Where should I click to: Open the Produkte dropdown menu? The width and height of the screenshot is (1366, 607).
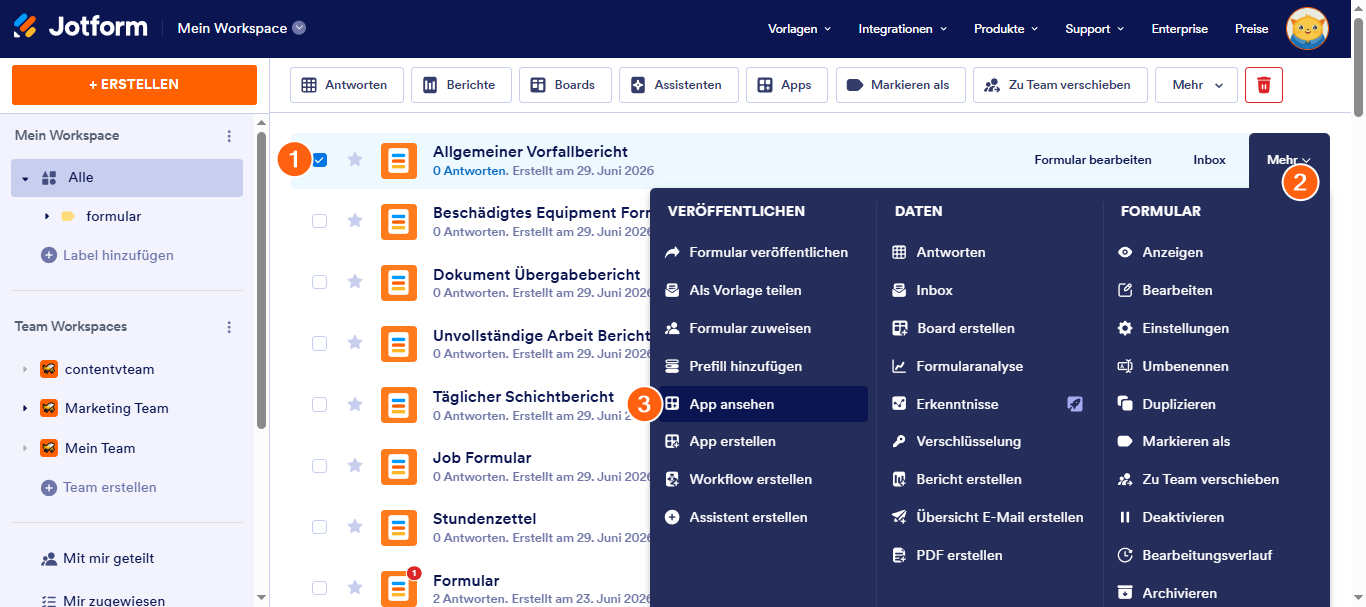[x=1006, y=29]
